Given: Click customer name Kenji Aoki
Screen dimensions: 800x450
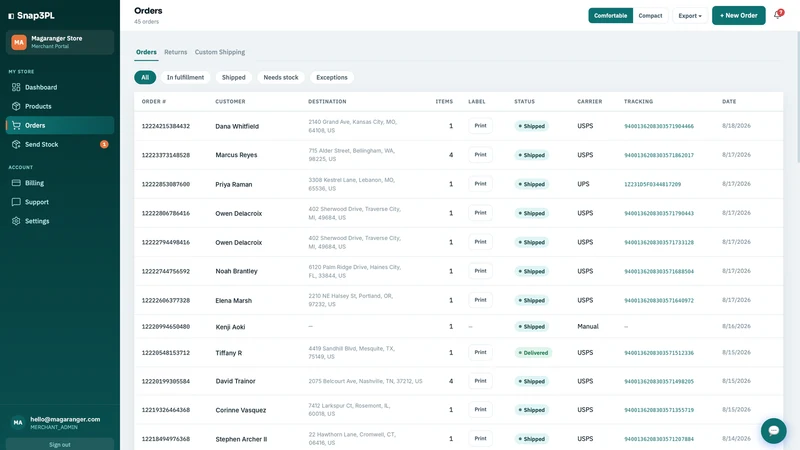Looking at the screenshot, I should coord(230,327).
